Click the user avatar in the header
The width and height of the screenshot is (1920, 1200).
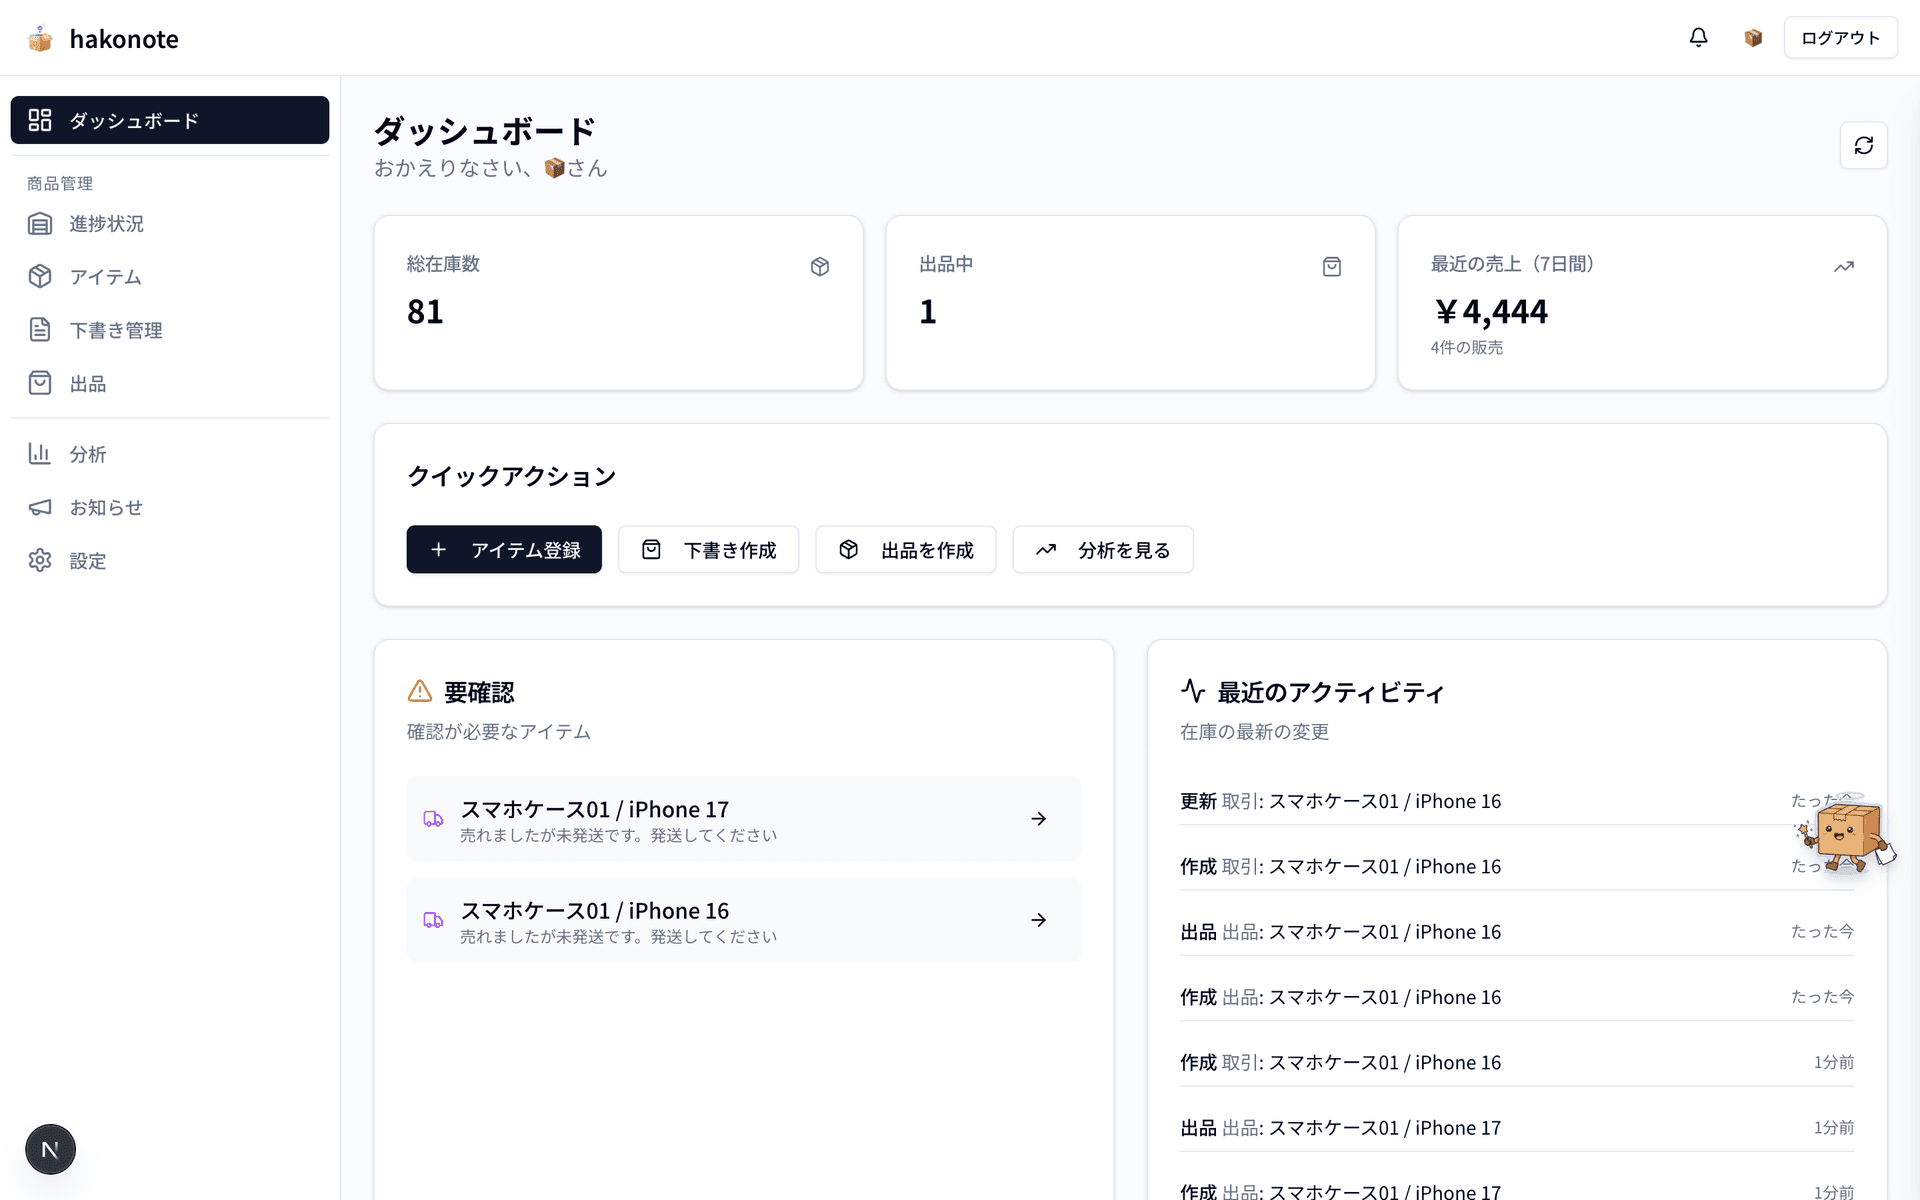tap(1753, 37)
